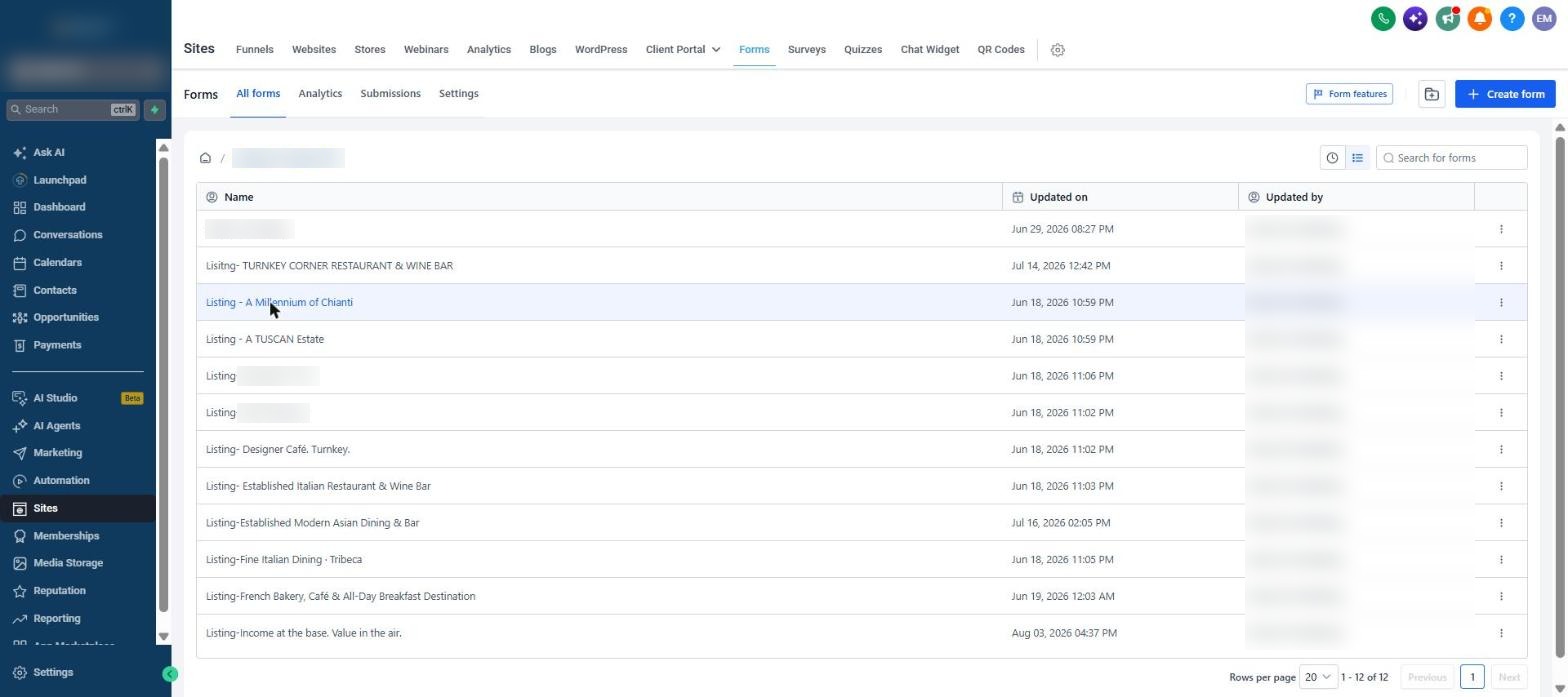Open actions menu for Income at the base row
The image size is (1568, 697).
point(1501,633)
